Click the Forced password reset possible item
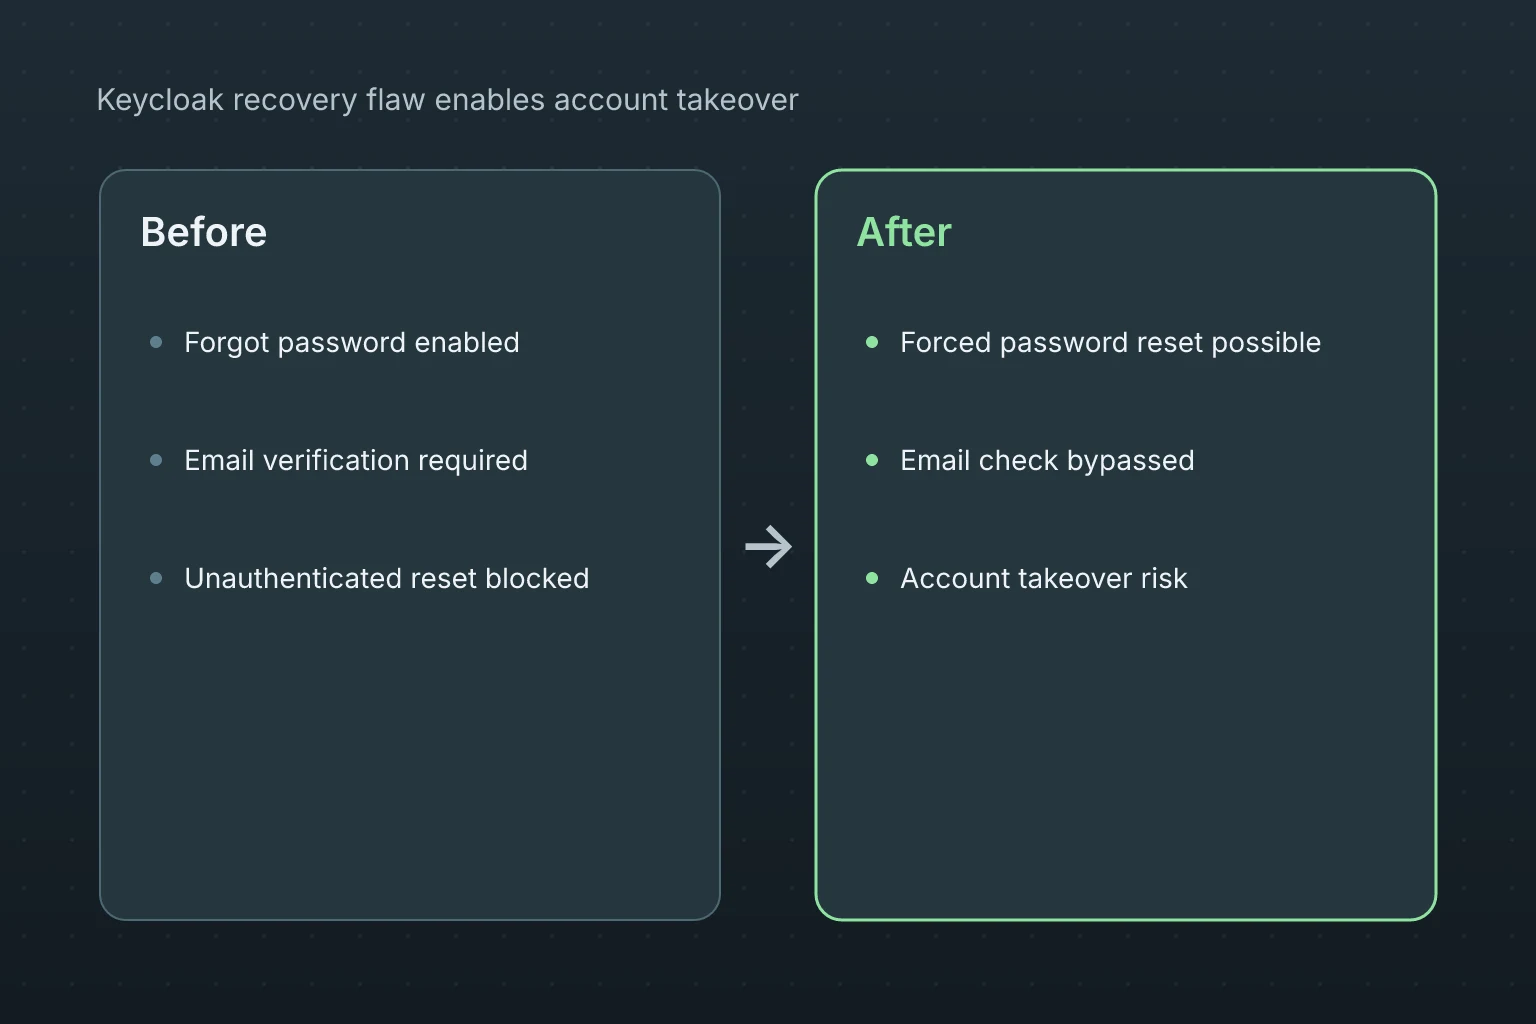Viewport: 1536px width, 1024px height. pos(1111,342)
